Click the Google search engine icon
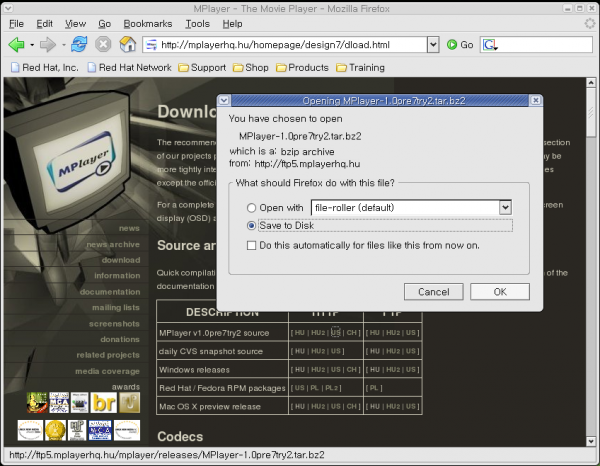 tap(489, 45)
